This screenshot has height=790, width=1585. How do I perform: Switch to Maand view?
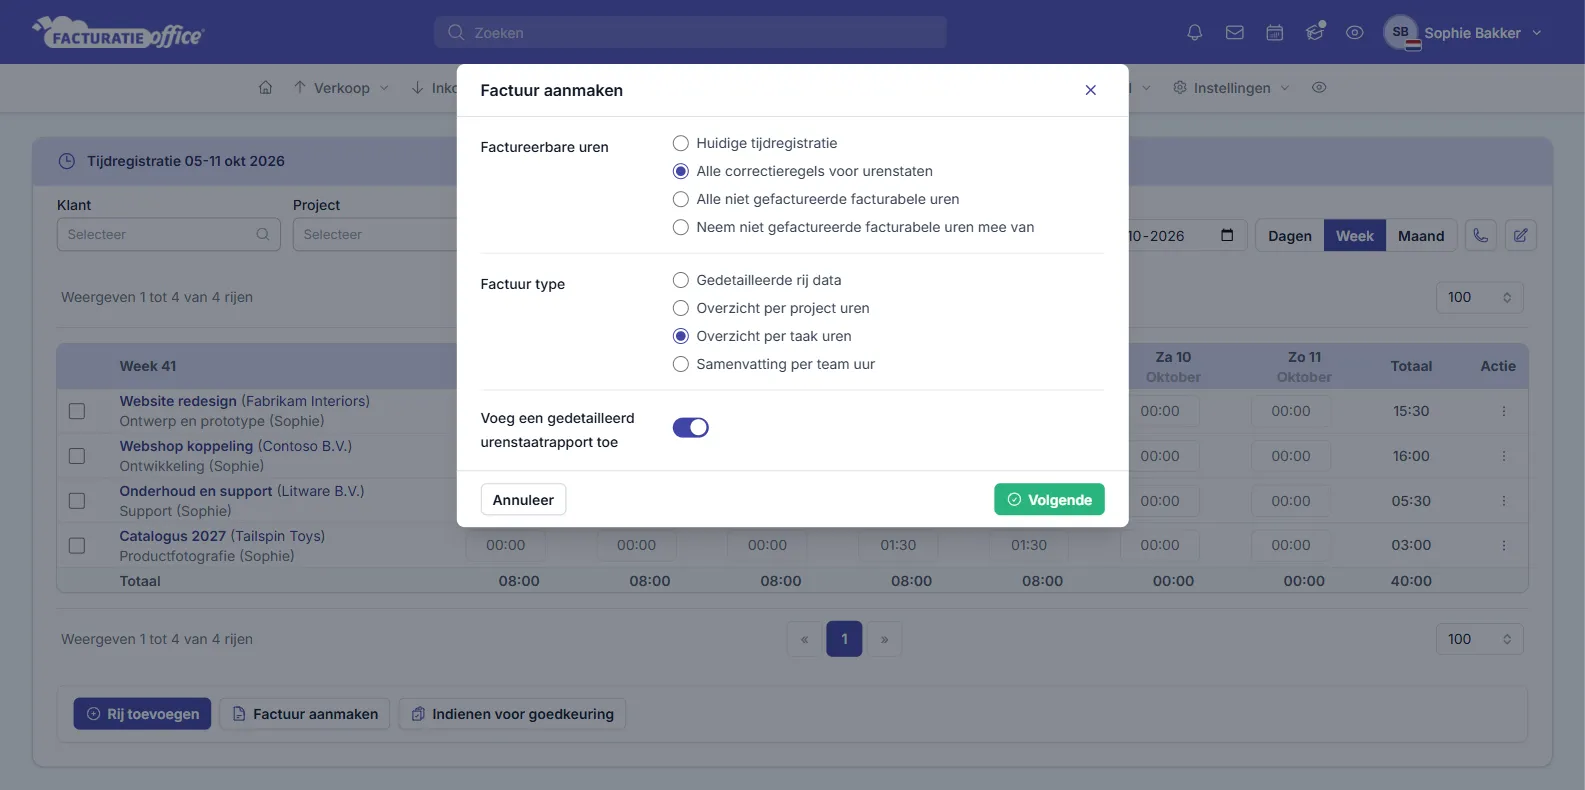click(1421, 236)
